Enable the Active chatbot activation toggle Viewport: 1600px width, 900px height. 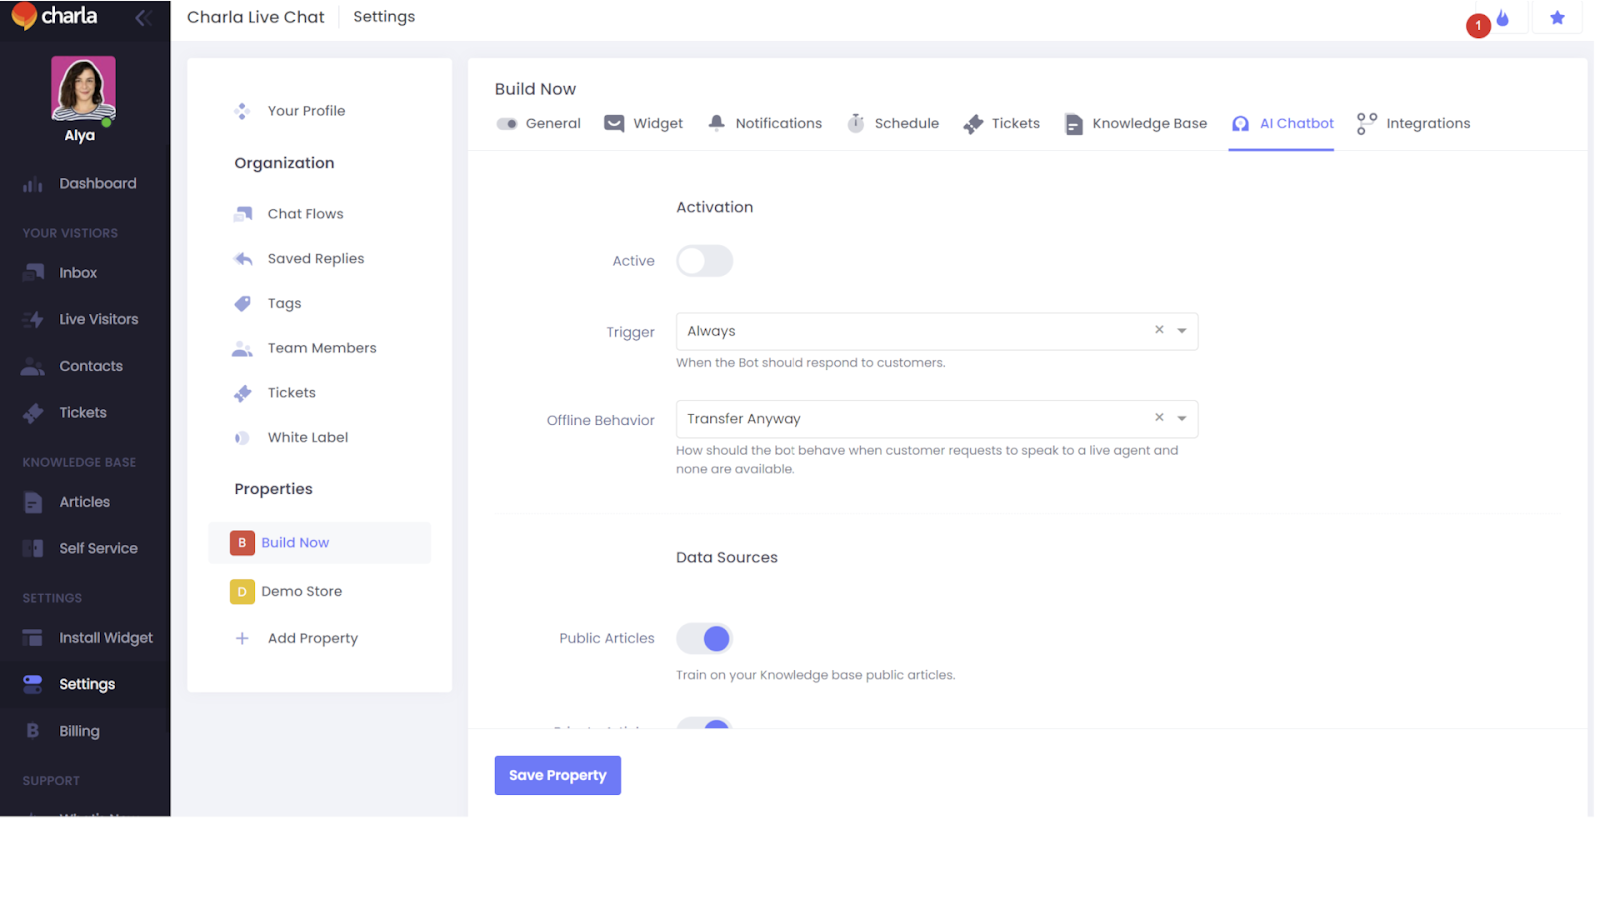(704, 261)
